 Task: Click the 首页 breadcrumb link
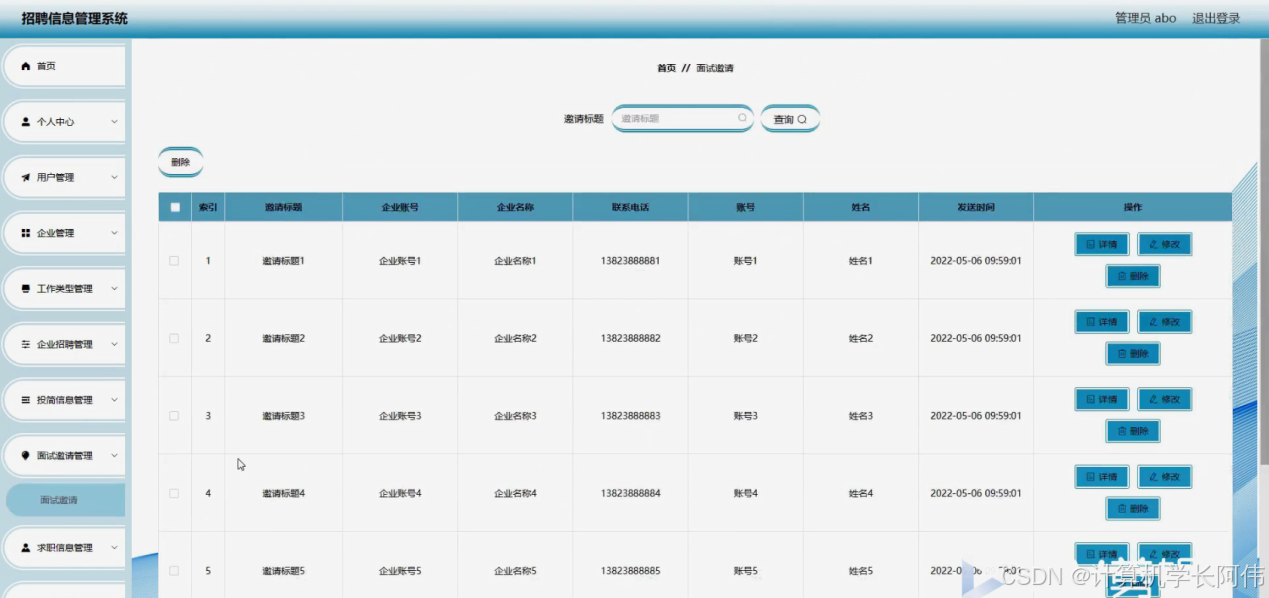[x=666, y=68]
